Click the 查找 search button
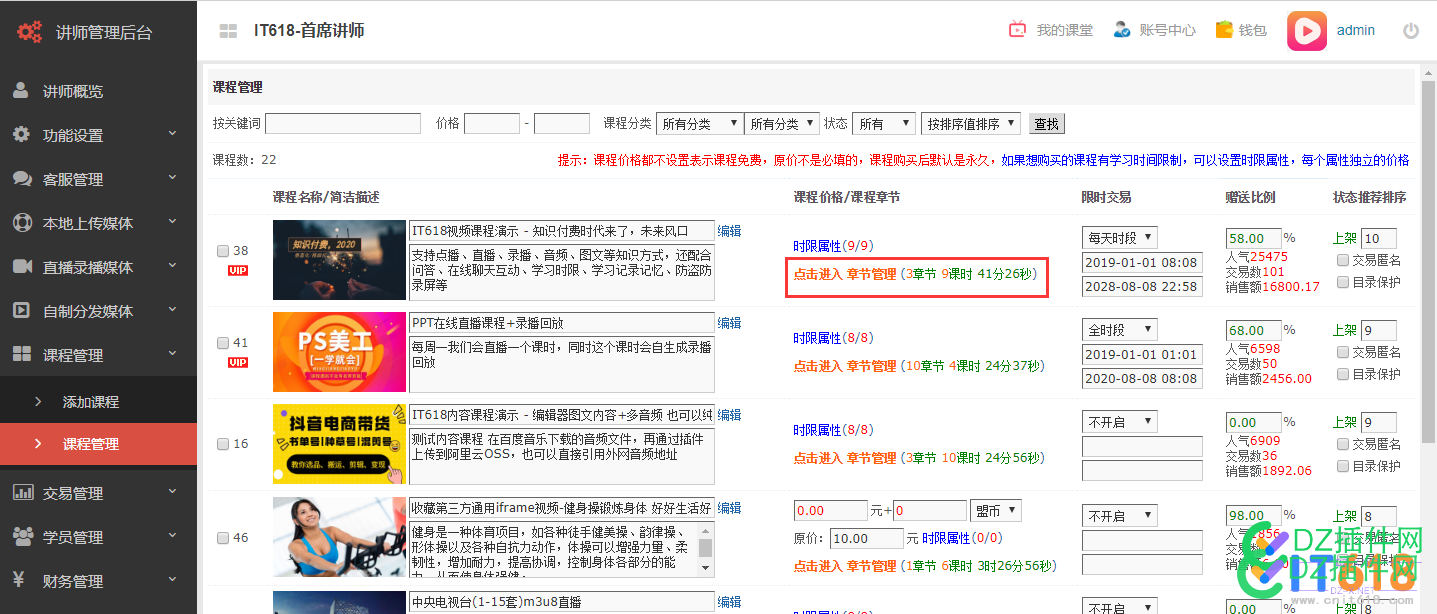The width and height of the screenshot is (1437, 614). coord(1046,123)
